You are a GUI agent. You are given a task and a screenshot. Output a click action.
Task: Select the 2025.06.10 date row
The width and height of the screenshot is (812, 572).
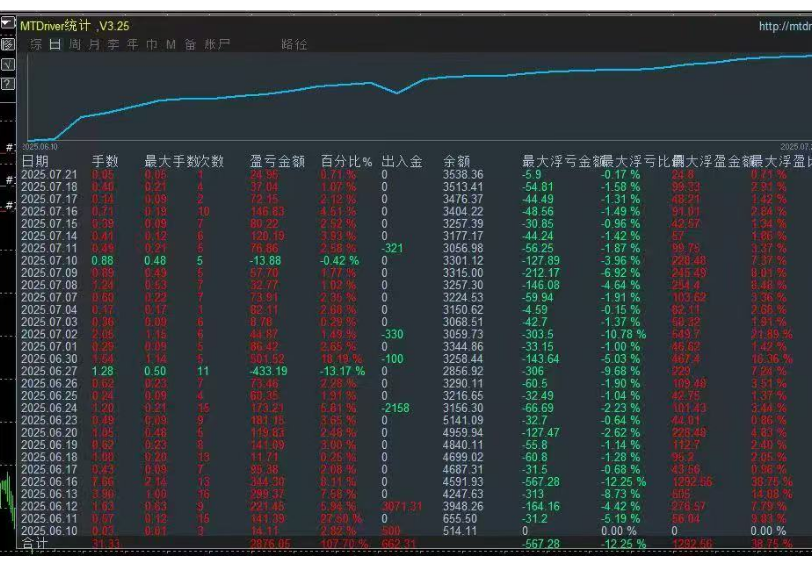(49, 531)
